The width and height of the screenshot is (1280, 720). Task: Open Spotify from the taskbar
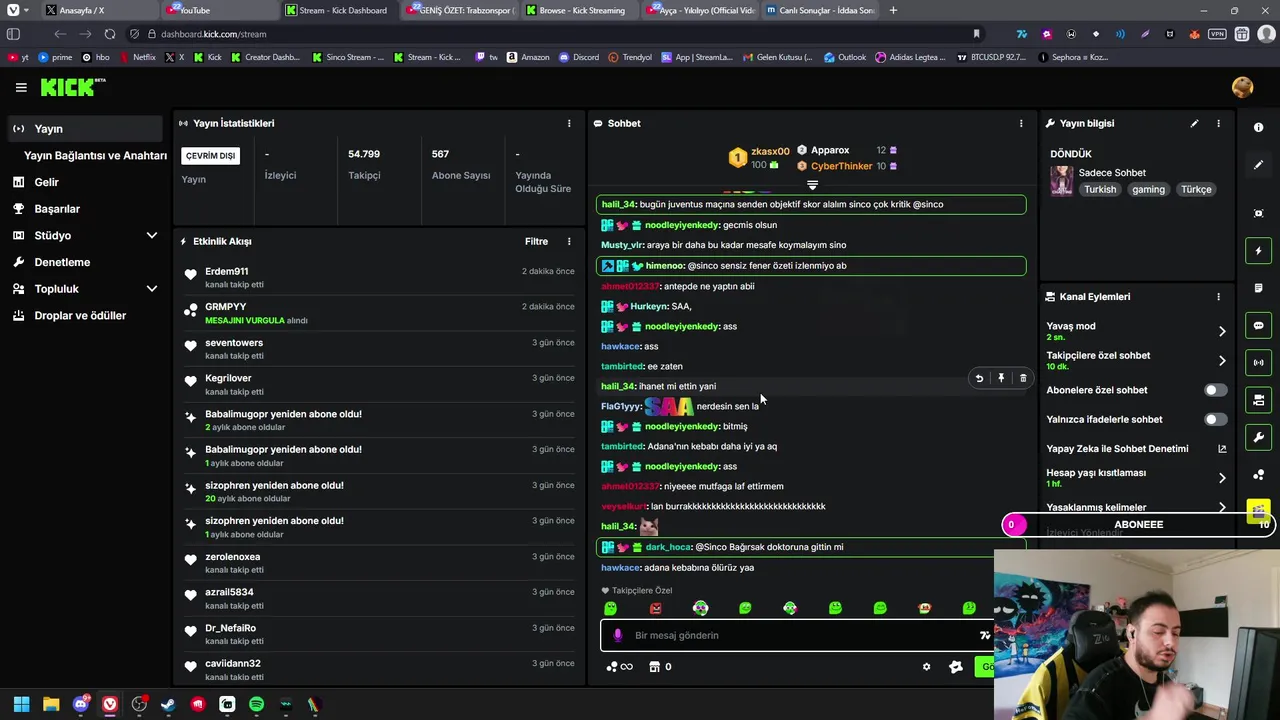coord(256,704)
